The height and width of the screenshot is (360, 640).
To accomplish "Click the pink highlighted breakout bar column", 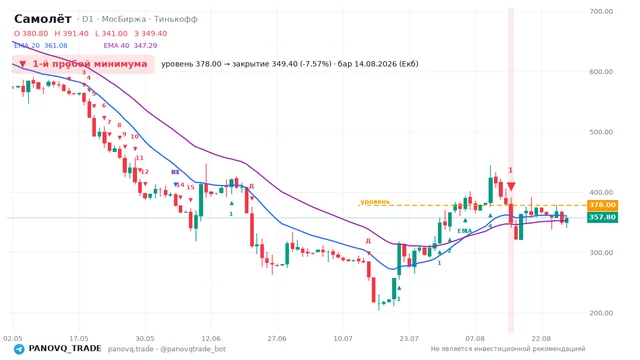I will (511, 169).
